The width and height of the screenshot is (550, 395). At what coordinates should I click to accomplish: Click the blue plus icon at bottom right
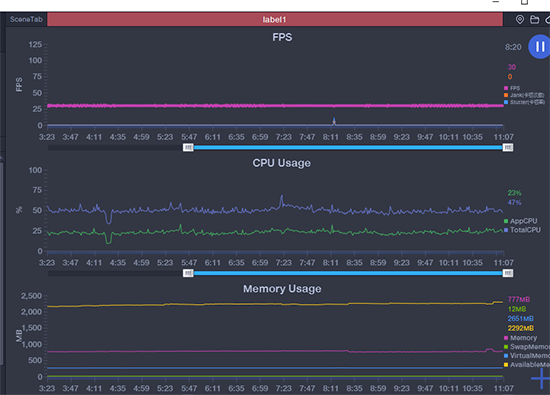pyautogui.click(x=541, y=378)
